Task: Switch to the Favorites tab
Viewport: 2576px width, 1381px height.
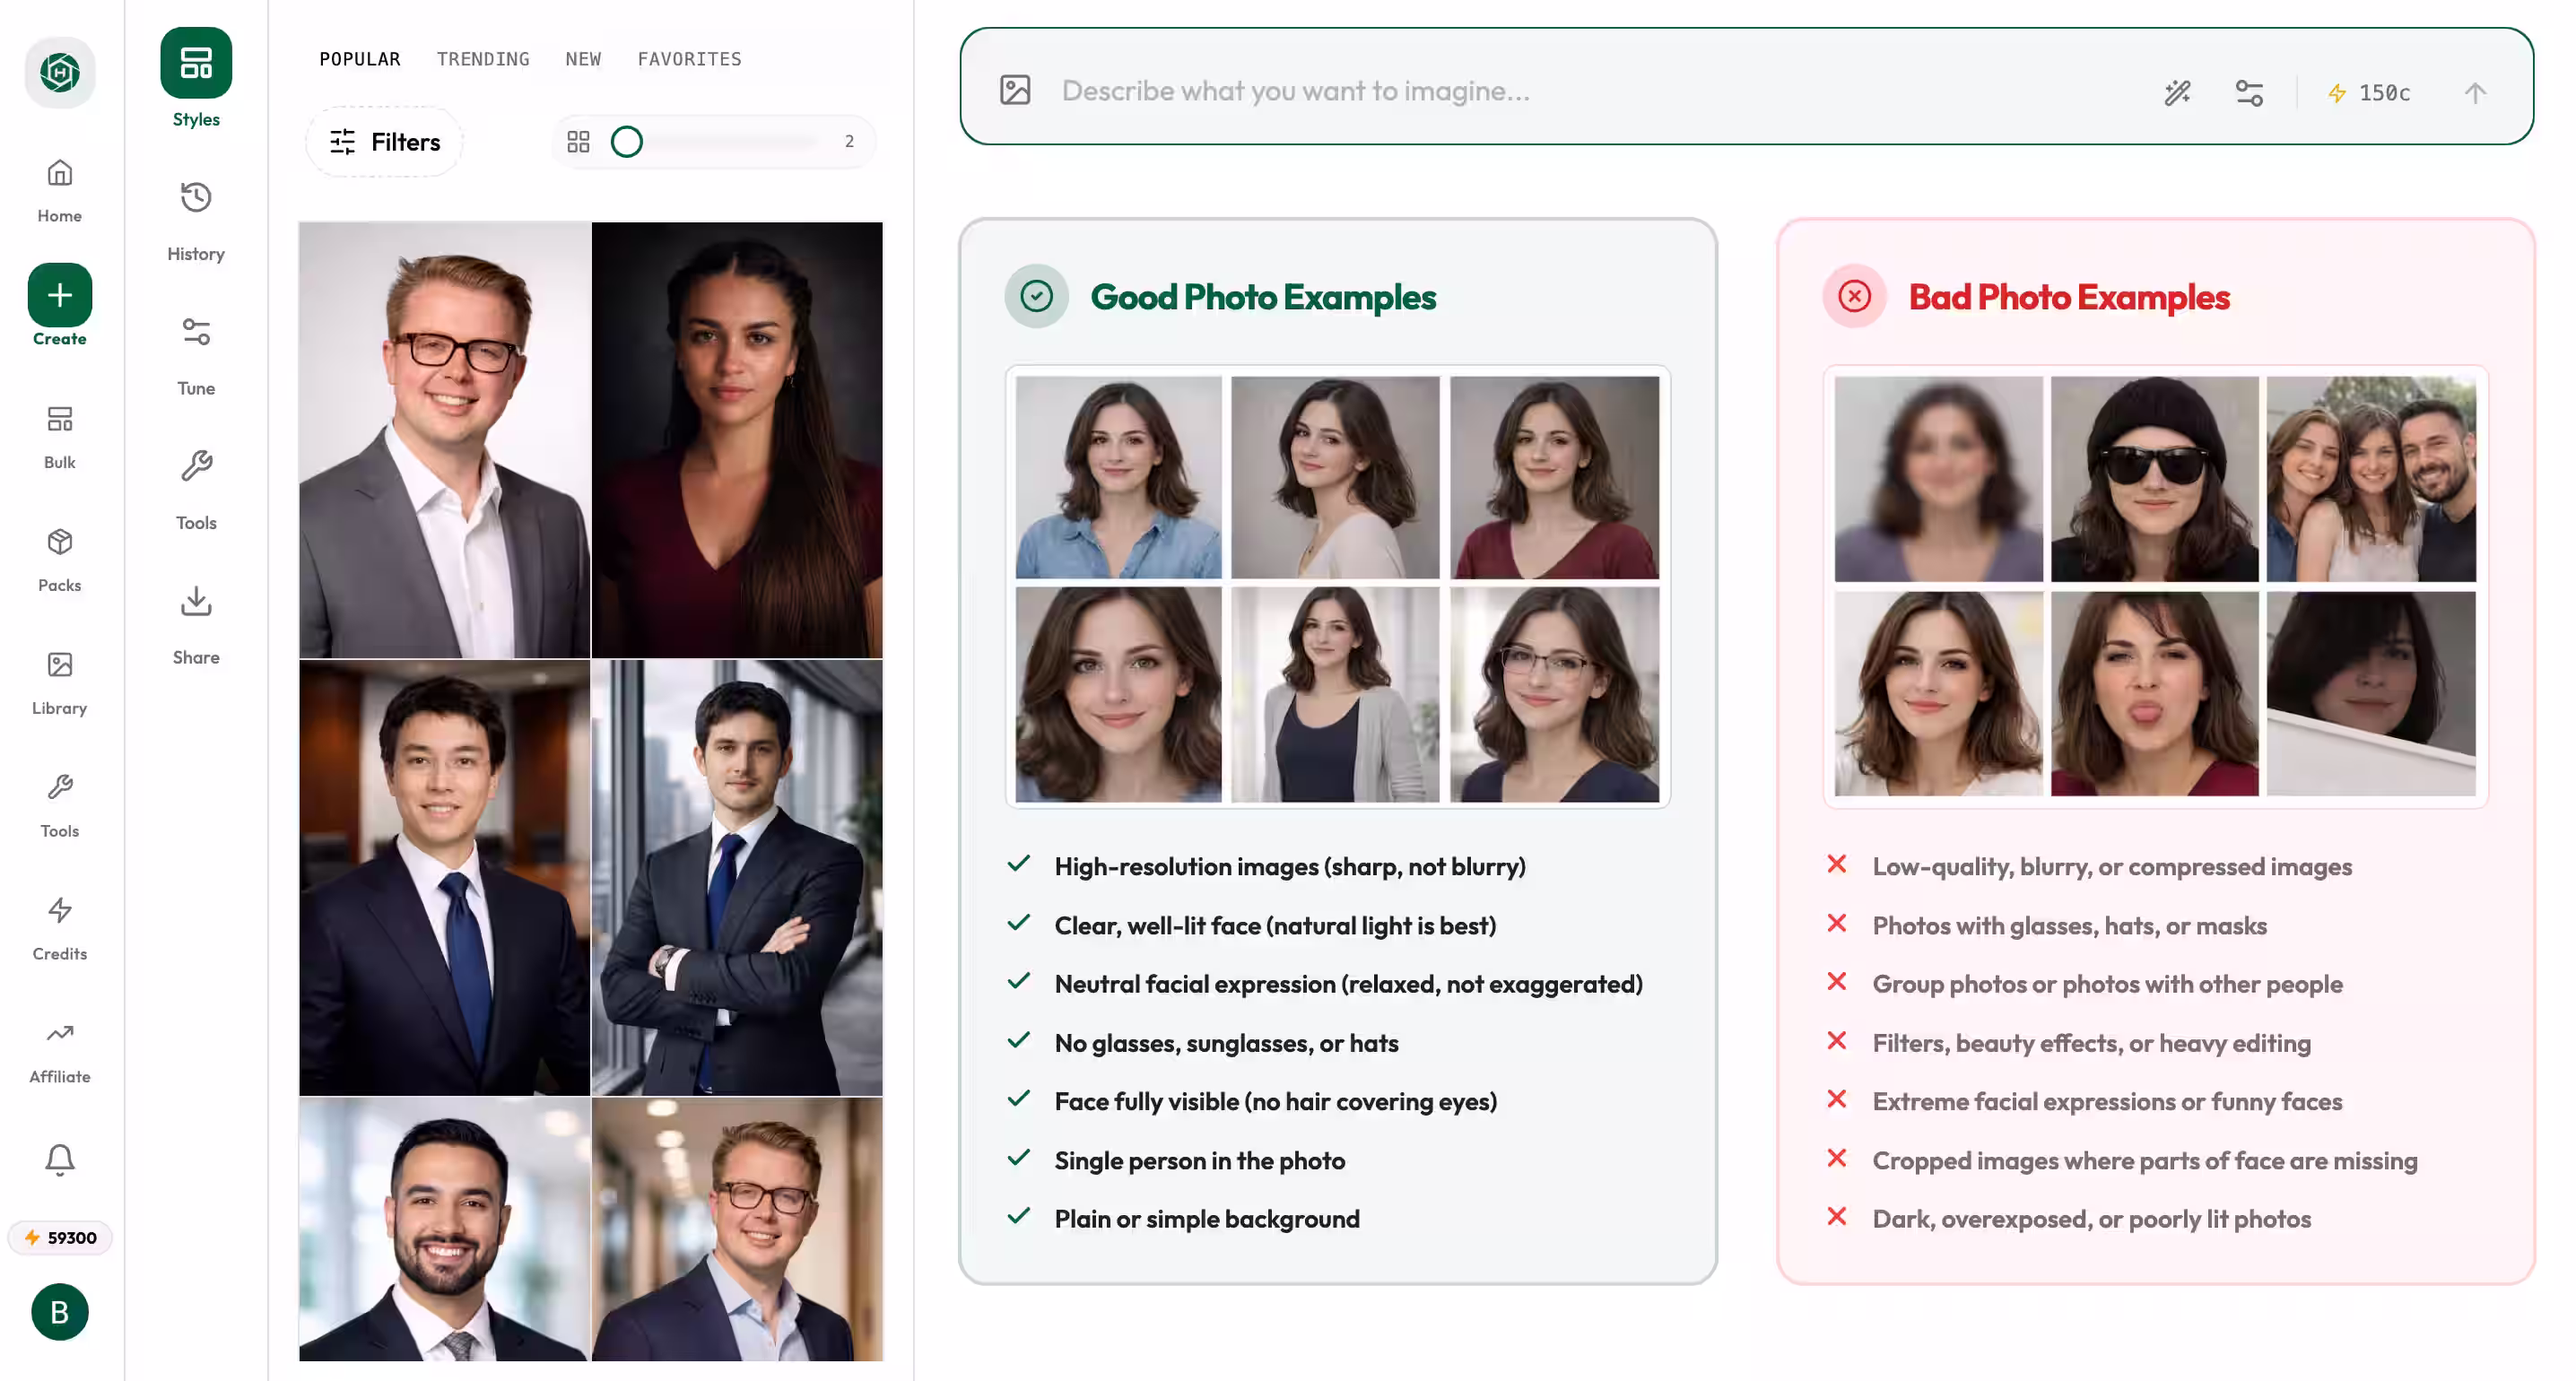Action: point(689,59)
